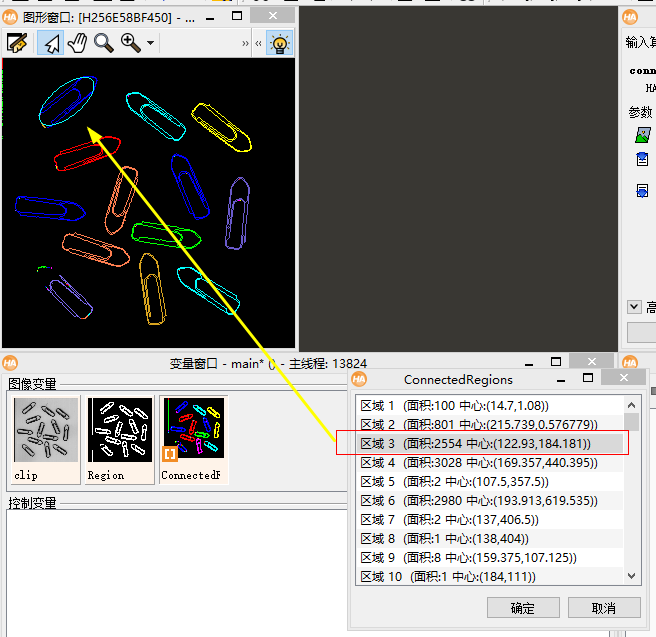Click the HA logo of graphics window
The height and width of the screenshot is (637, 656).
click(10, 18)
